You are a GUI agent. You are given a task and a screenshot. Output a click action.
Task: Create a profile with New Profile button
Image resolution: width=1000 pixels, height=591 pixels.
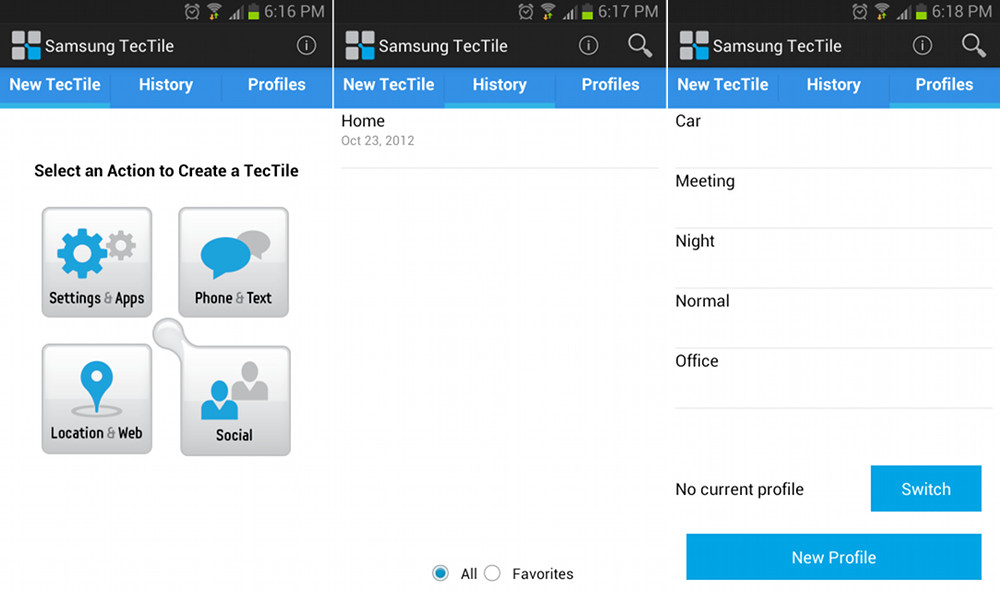tap(834, 557)
